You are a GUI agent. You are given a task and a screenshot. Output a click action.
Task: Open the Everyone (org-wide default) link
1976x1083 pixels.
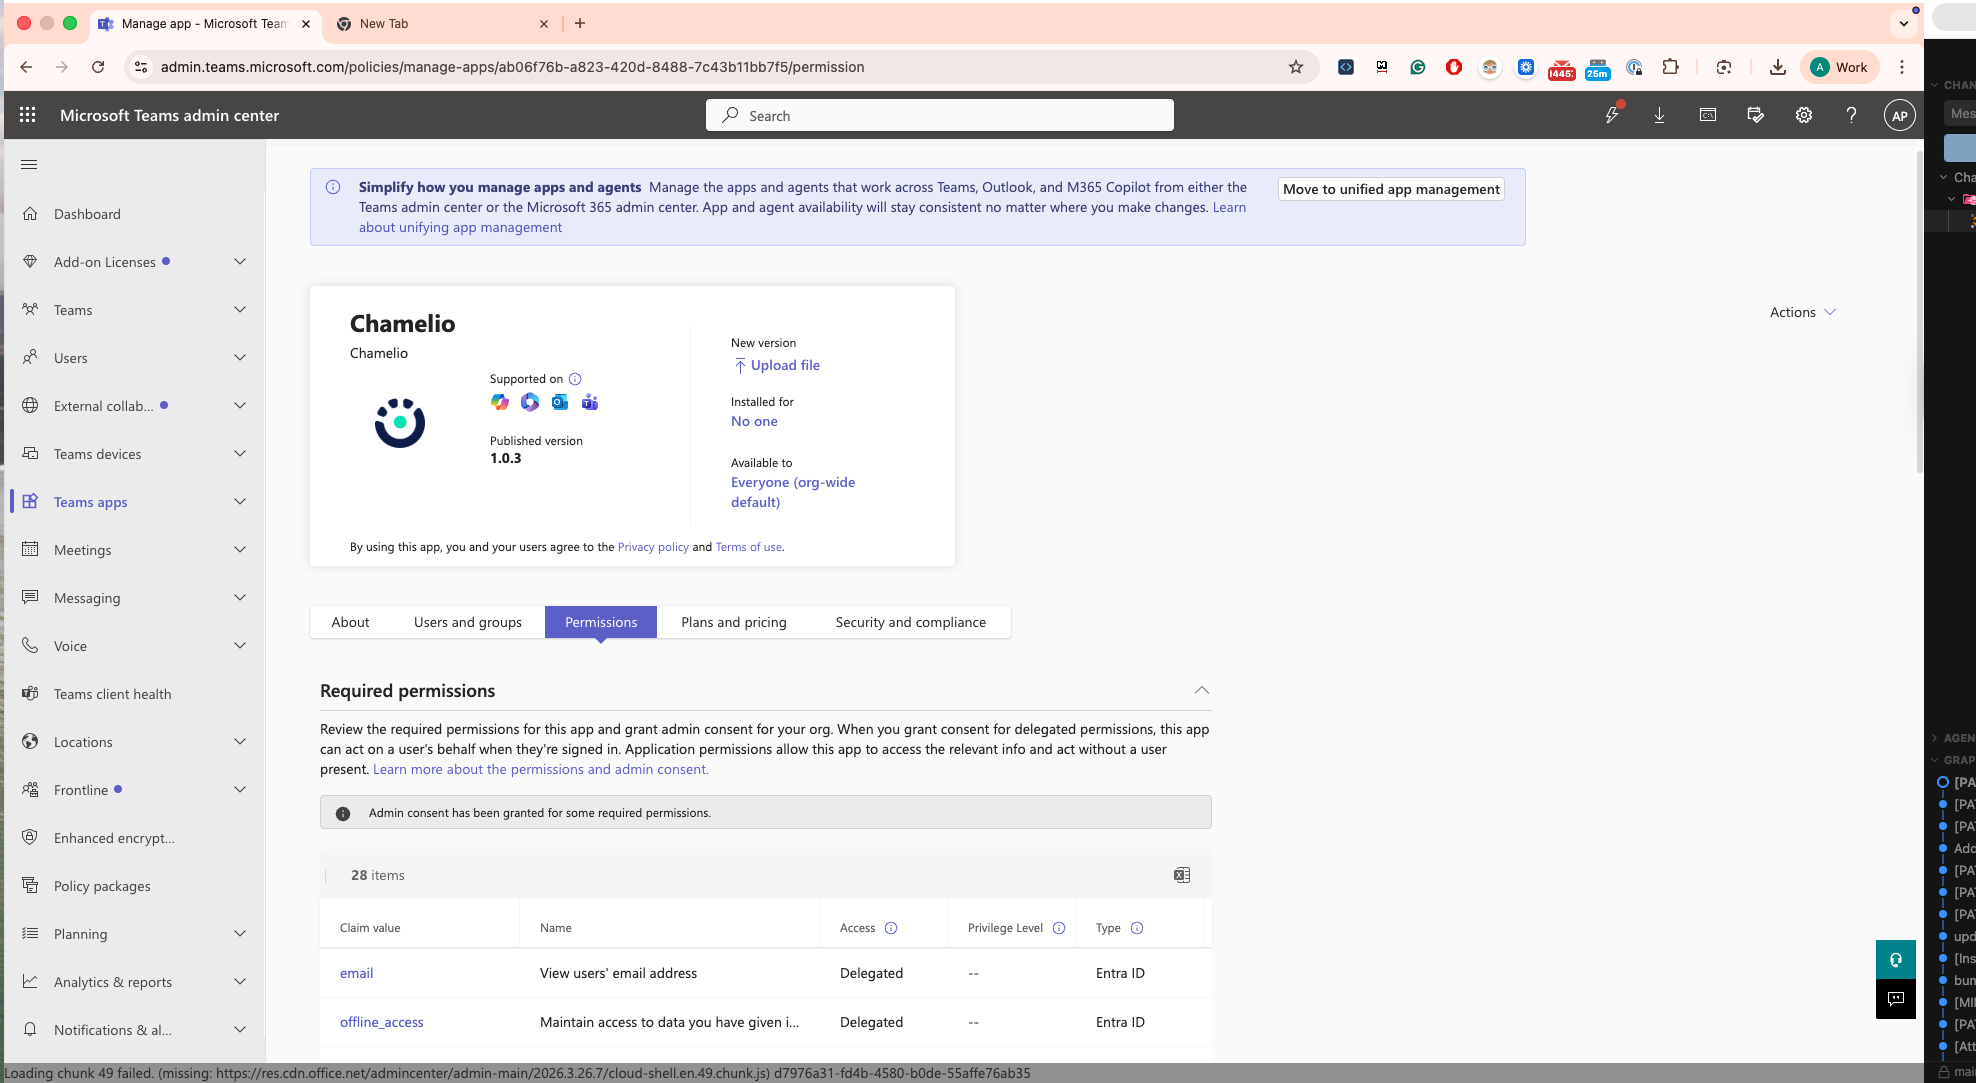tap(793, 492)
